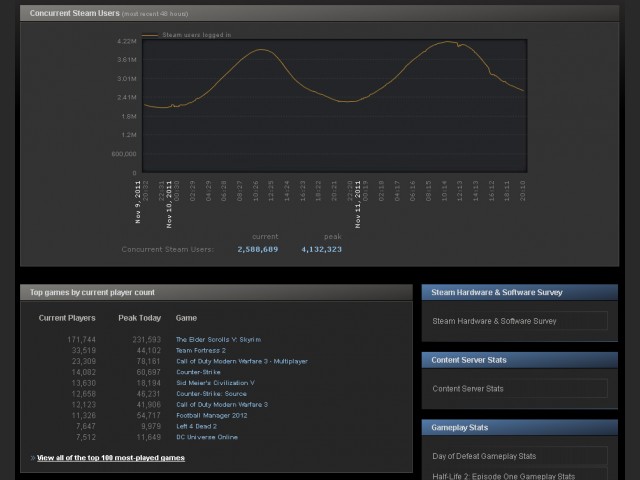Open Team Fortress 2 game link
The width and height of the screenshot is (640, 480).
pos(200,350)
